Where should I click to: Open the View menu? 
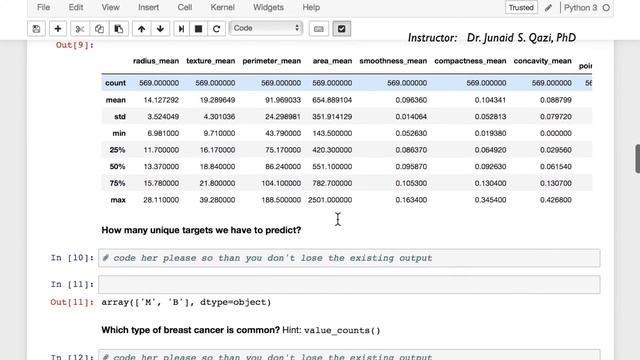pyautogui.click(x=110, y=7)
